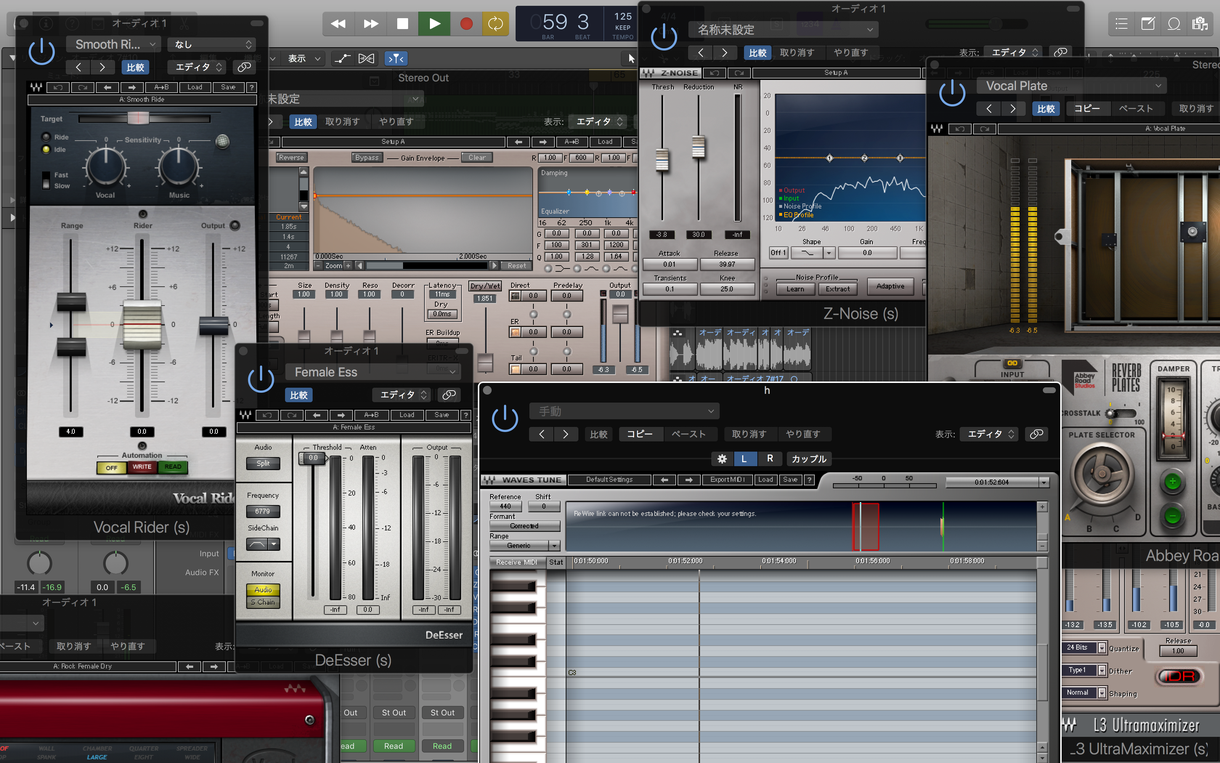Select the L channel tab in Waves Tune

744,459
